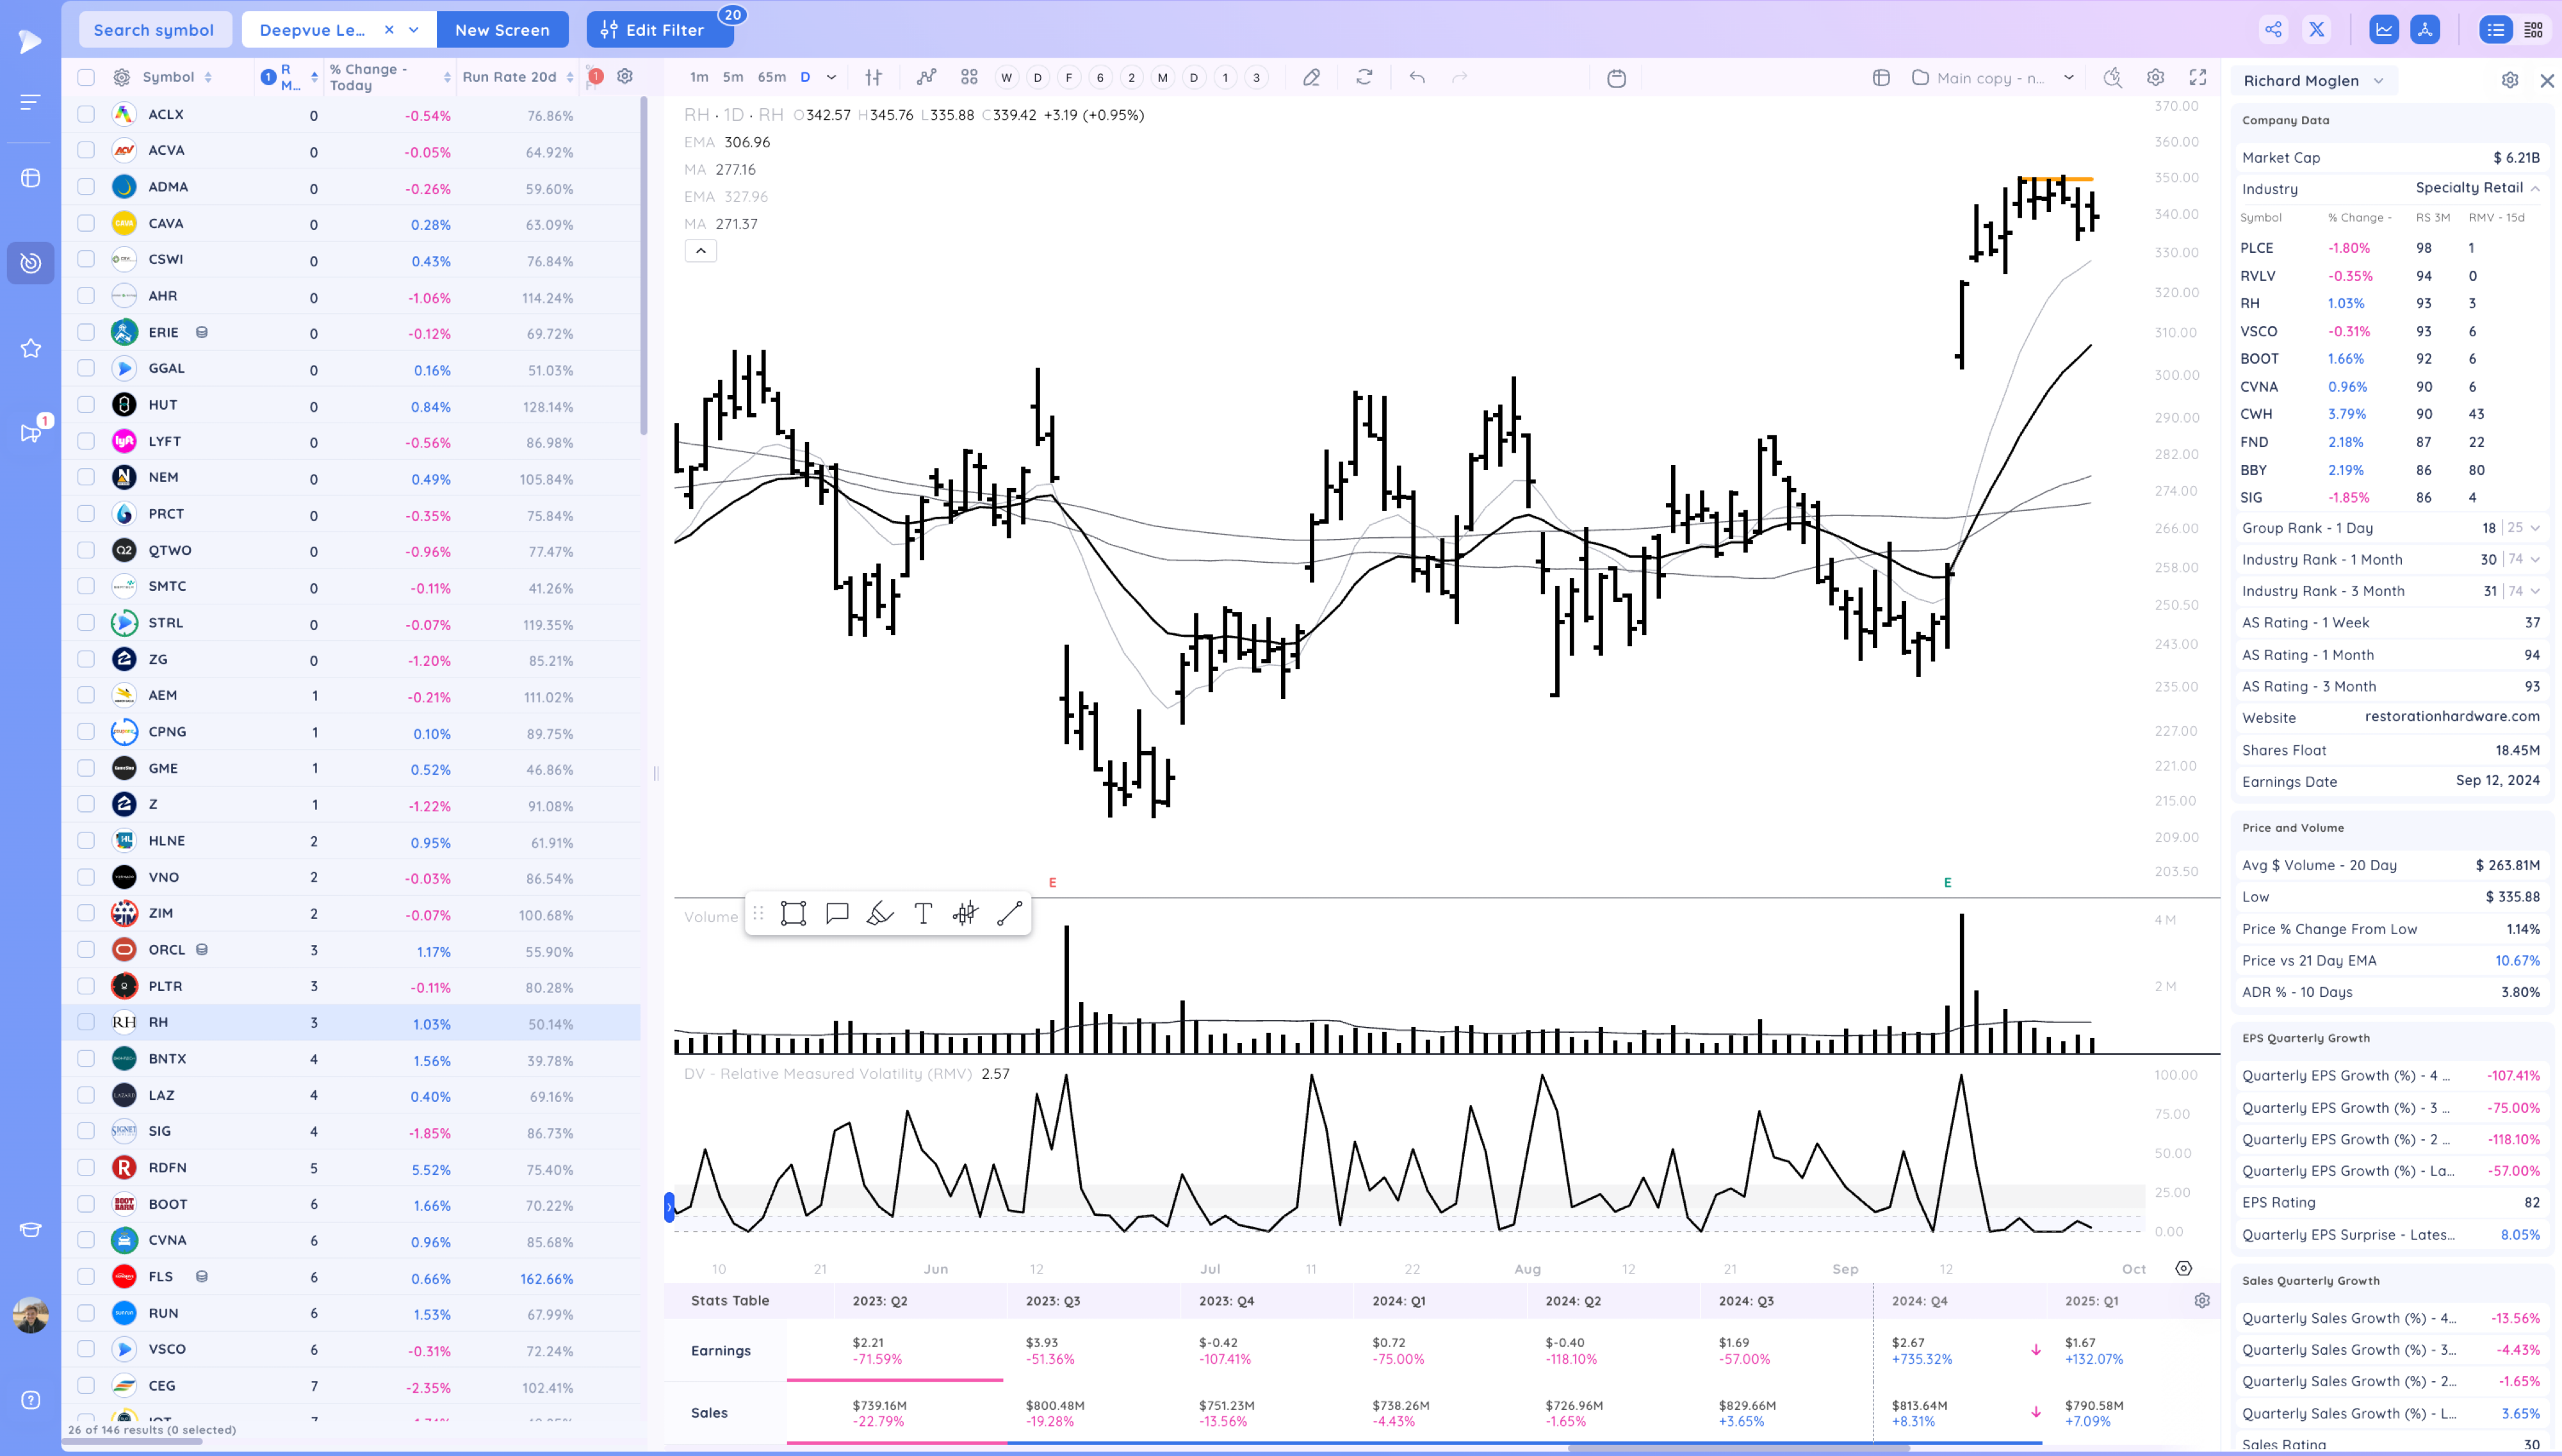
Task: Click the trend line drawing tool
Action: pos(1009,913)
